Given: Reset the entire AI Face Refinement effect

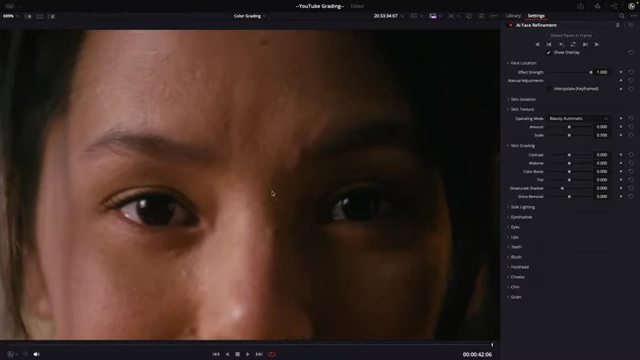Looking at the screenshot, I should coord(631,25).
